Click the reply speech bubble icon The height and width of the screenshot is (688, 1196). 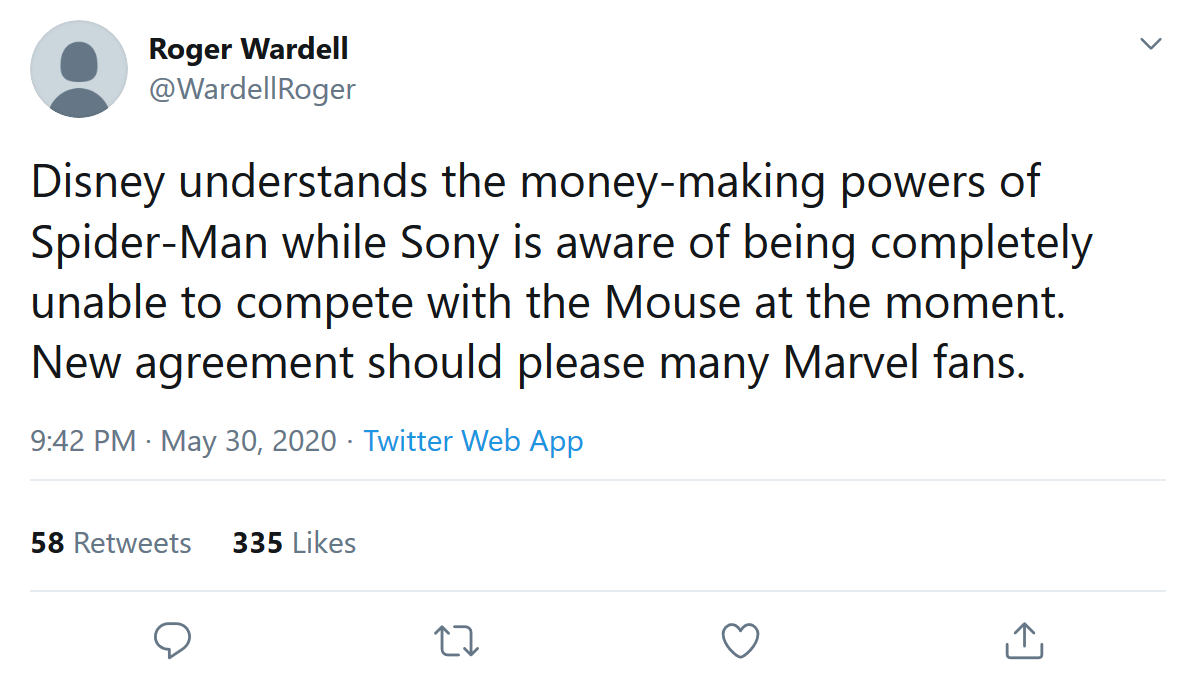coord(173,640)
